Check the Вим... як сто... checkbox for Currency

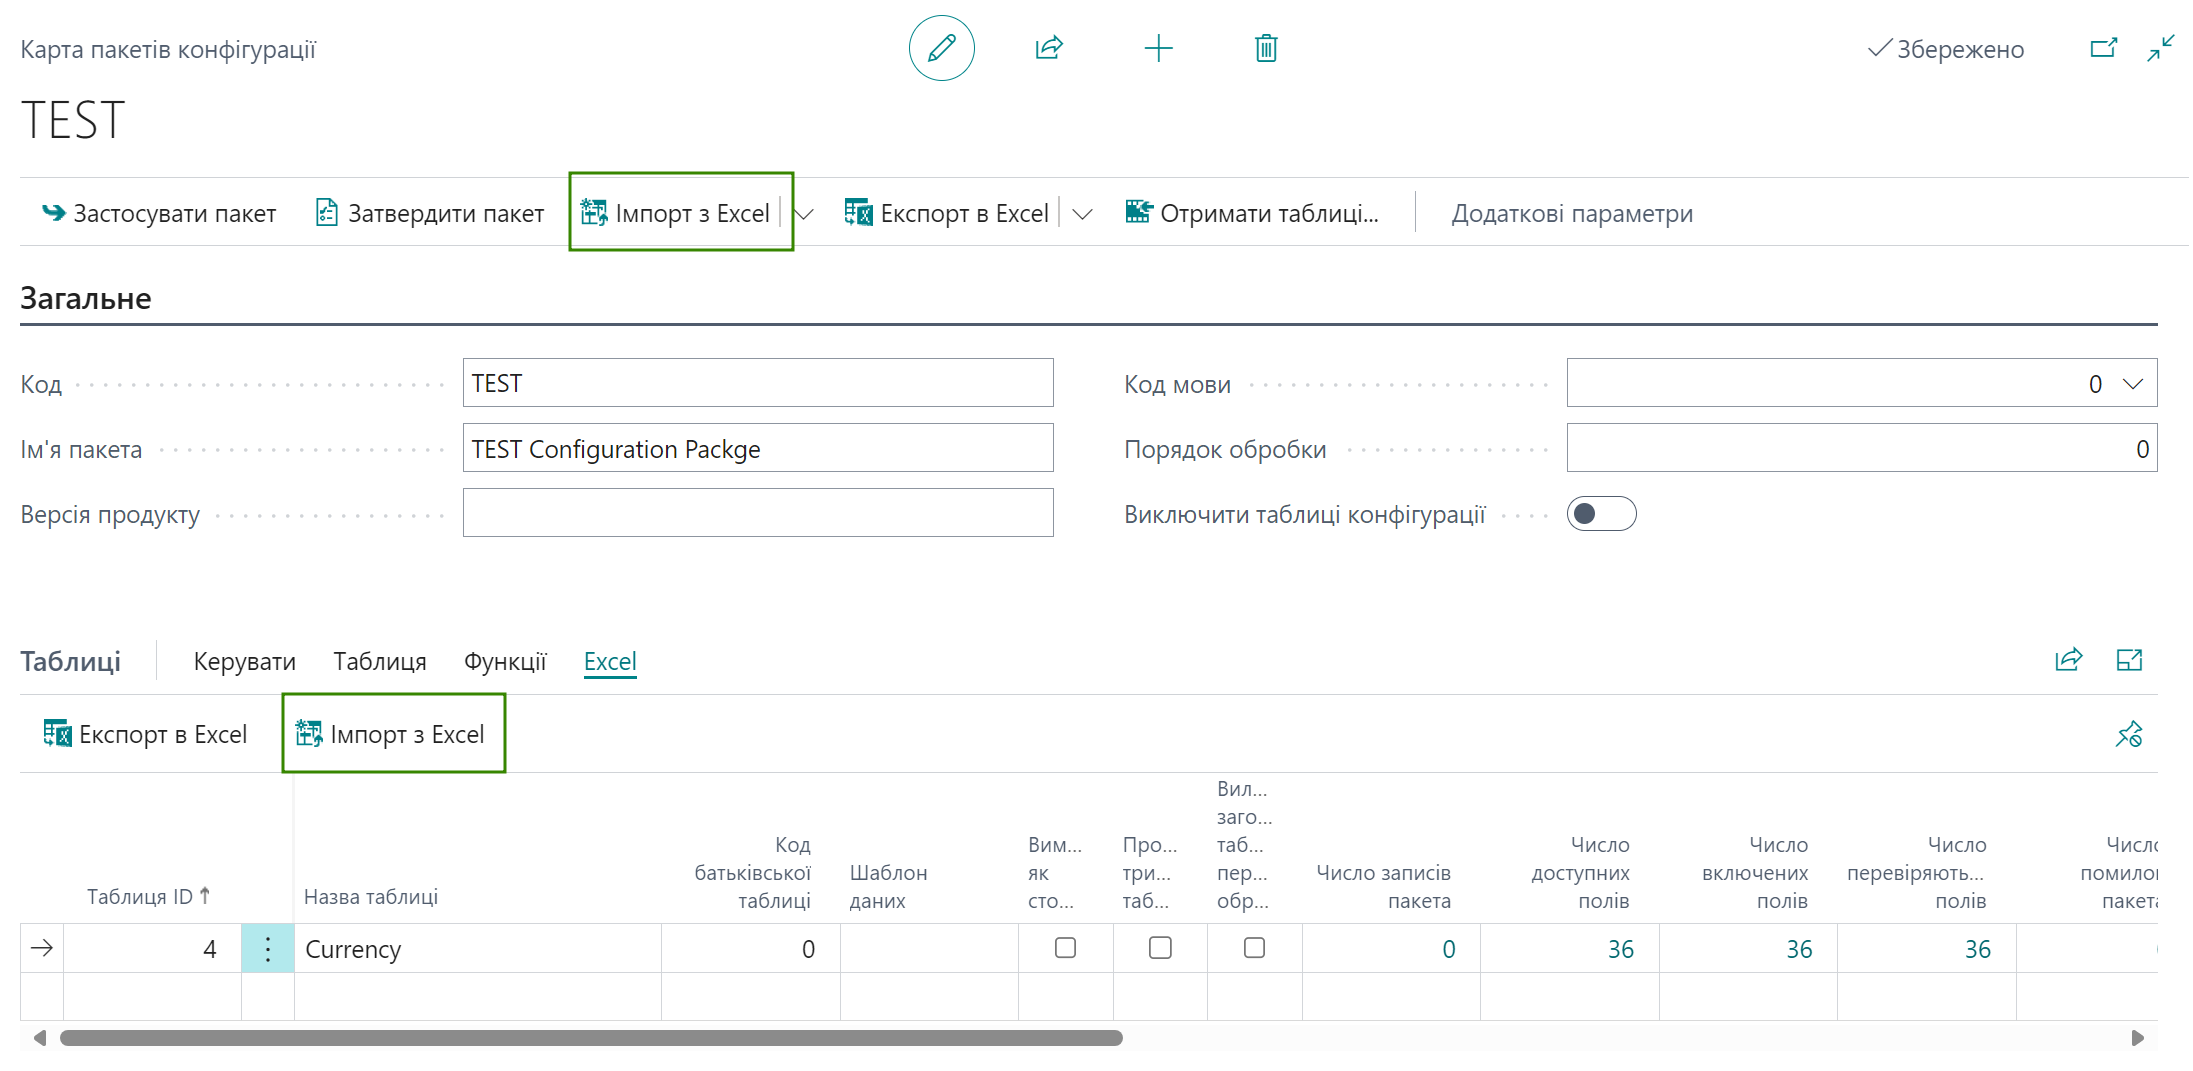pos(1065,948)
